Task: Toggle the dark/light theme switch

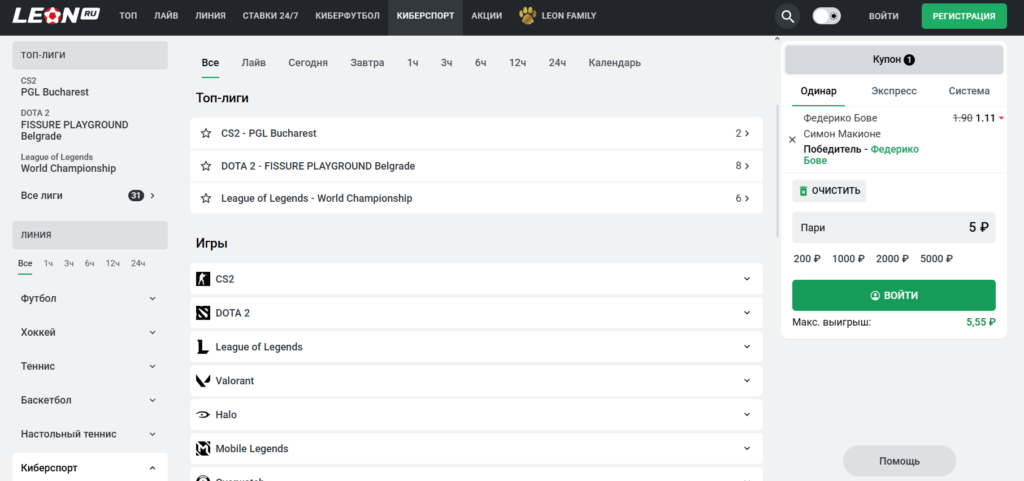Action: [826, 16]
